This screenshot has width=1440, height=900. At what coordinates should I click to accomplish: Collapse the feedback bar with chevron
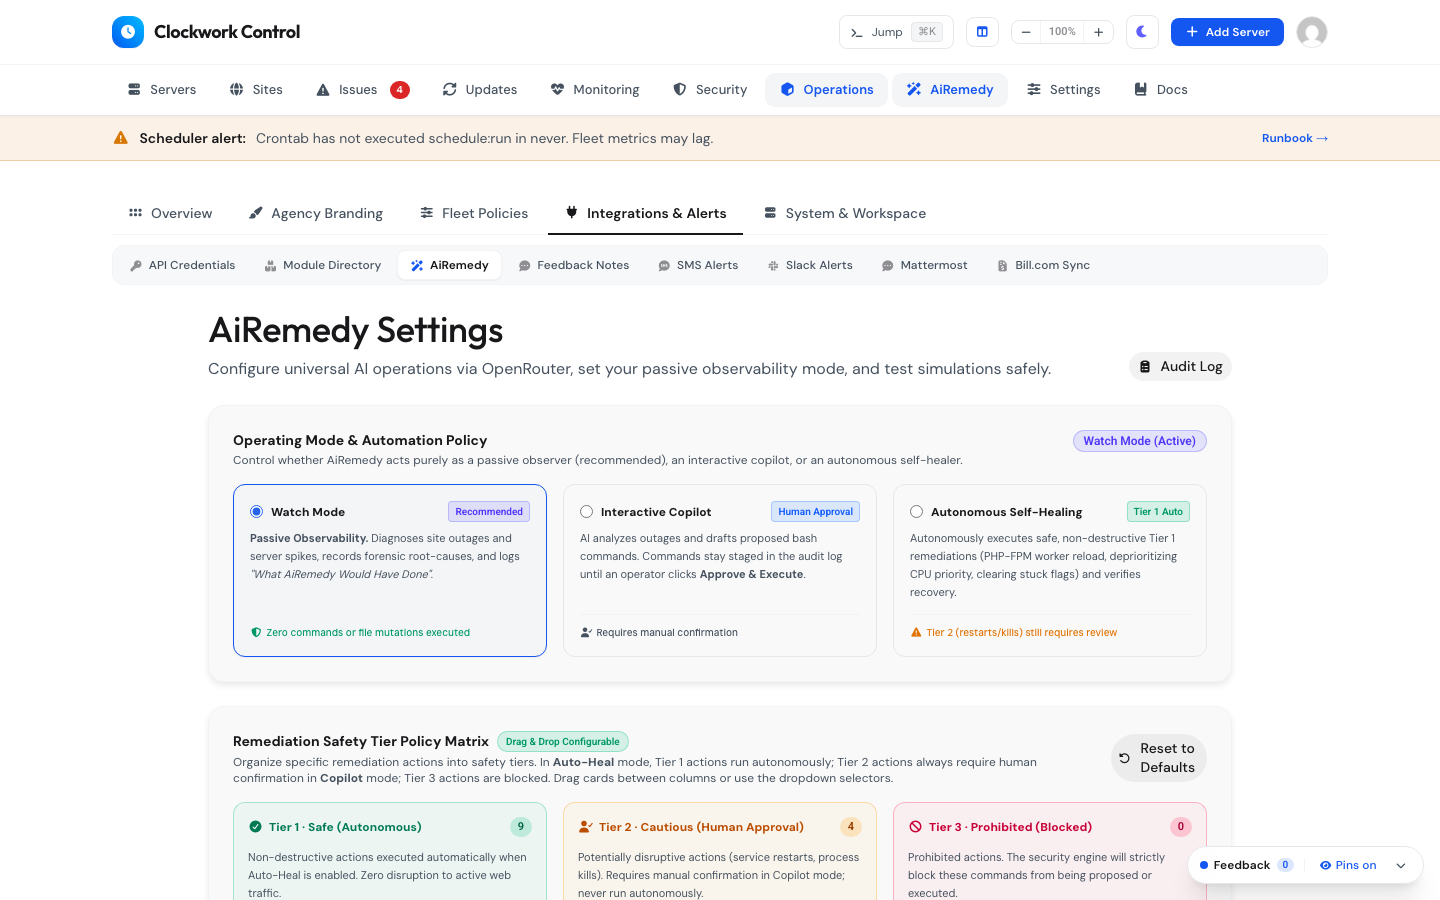[x=1401, y=866]
